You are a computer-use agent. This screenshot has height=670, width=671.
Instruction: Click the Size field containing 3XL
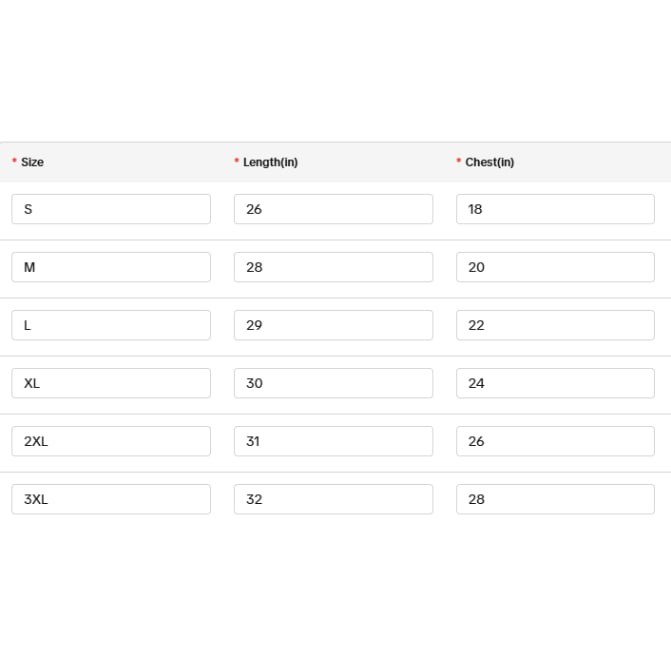tap(111, 499)
